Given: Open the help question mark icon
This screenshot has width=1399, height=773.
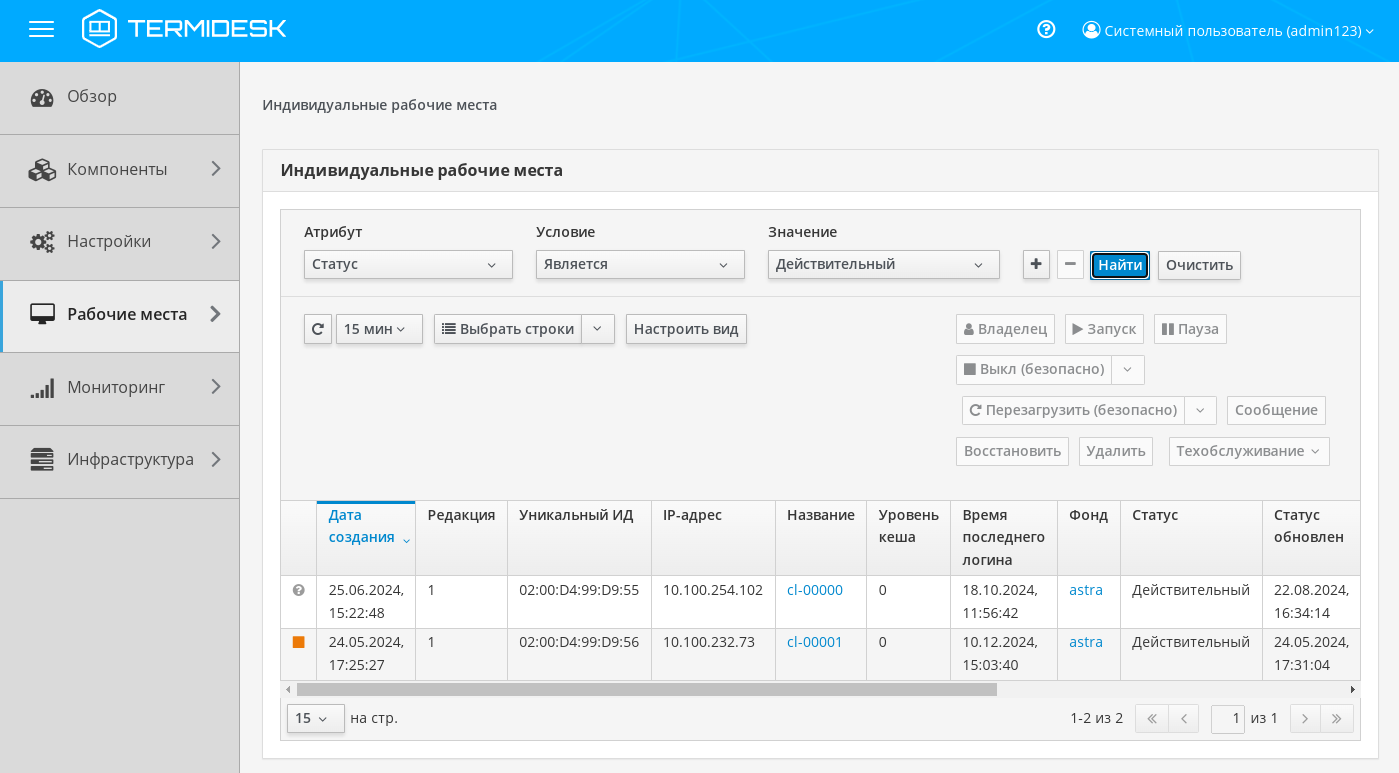Looking at the screenshot, I should pyautogui.click(x=1046, y=30).
